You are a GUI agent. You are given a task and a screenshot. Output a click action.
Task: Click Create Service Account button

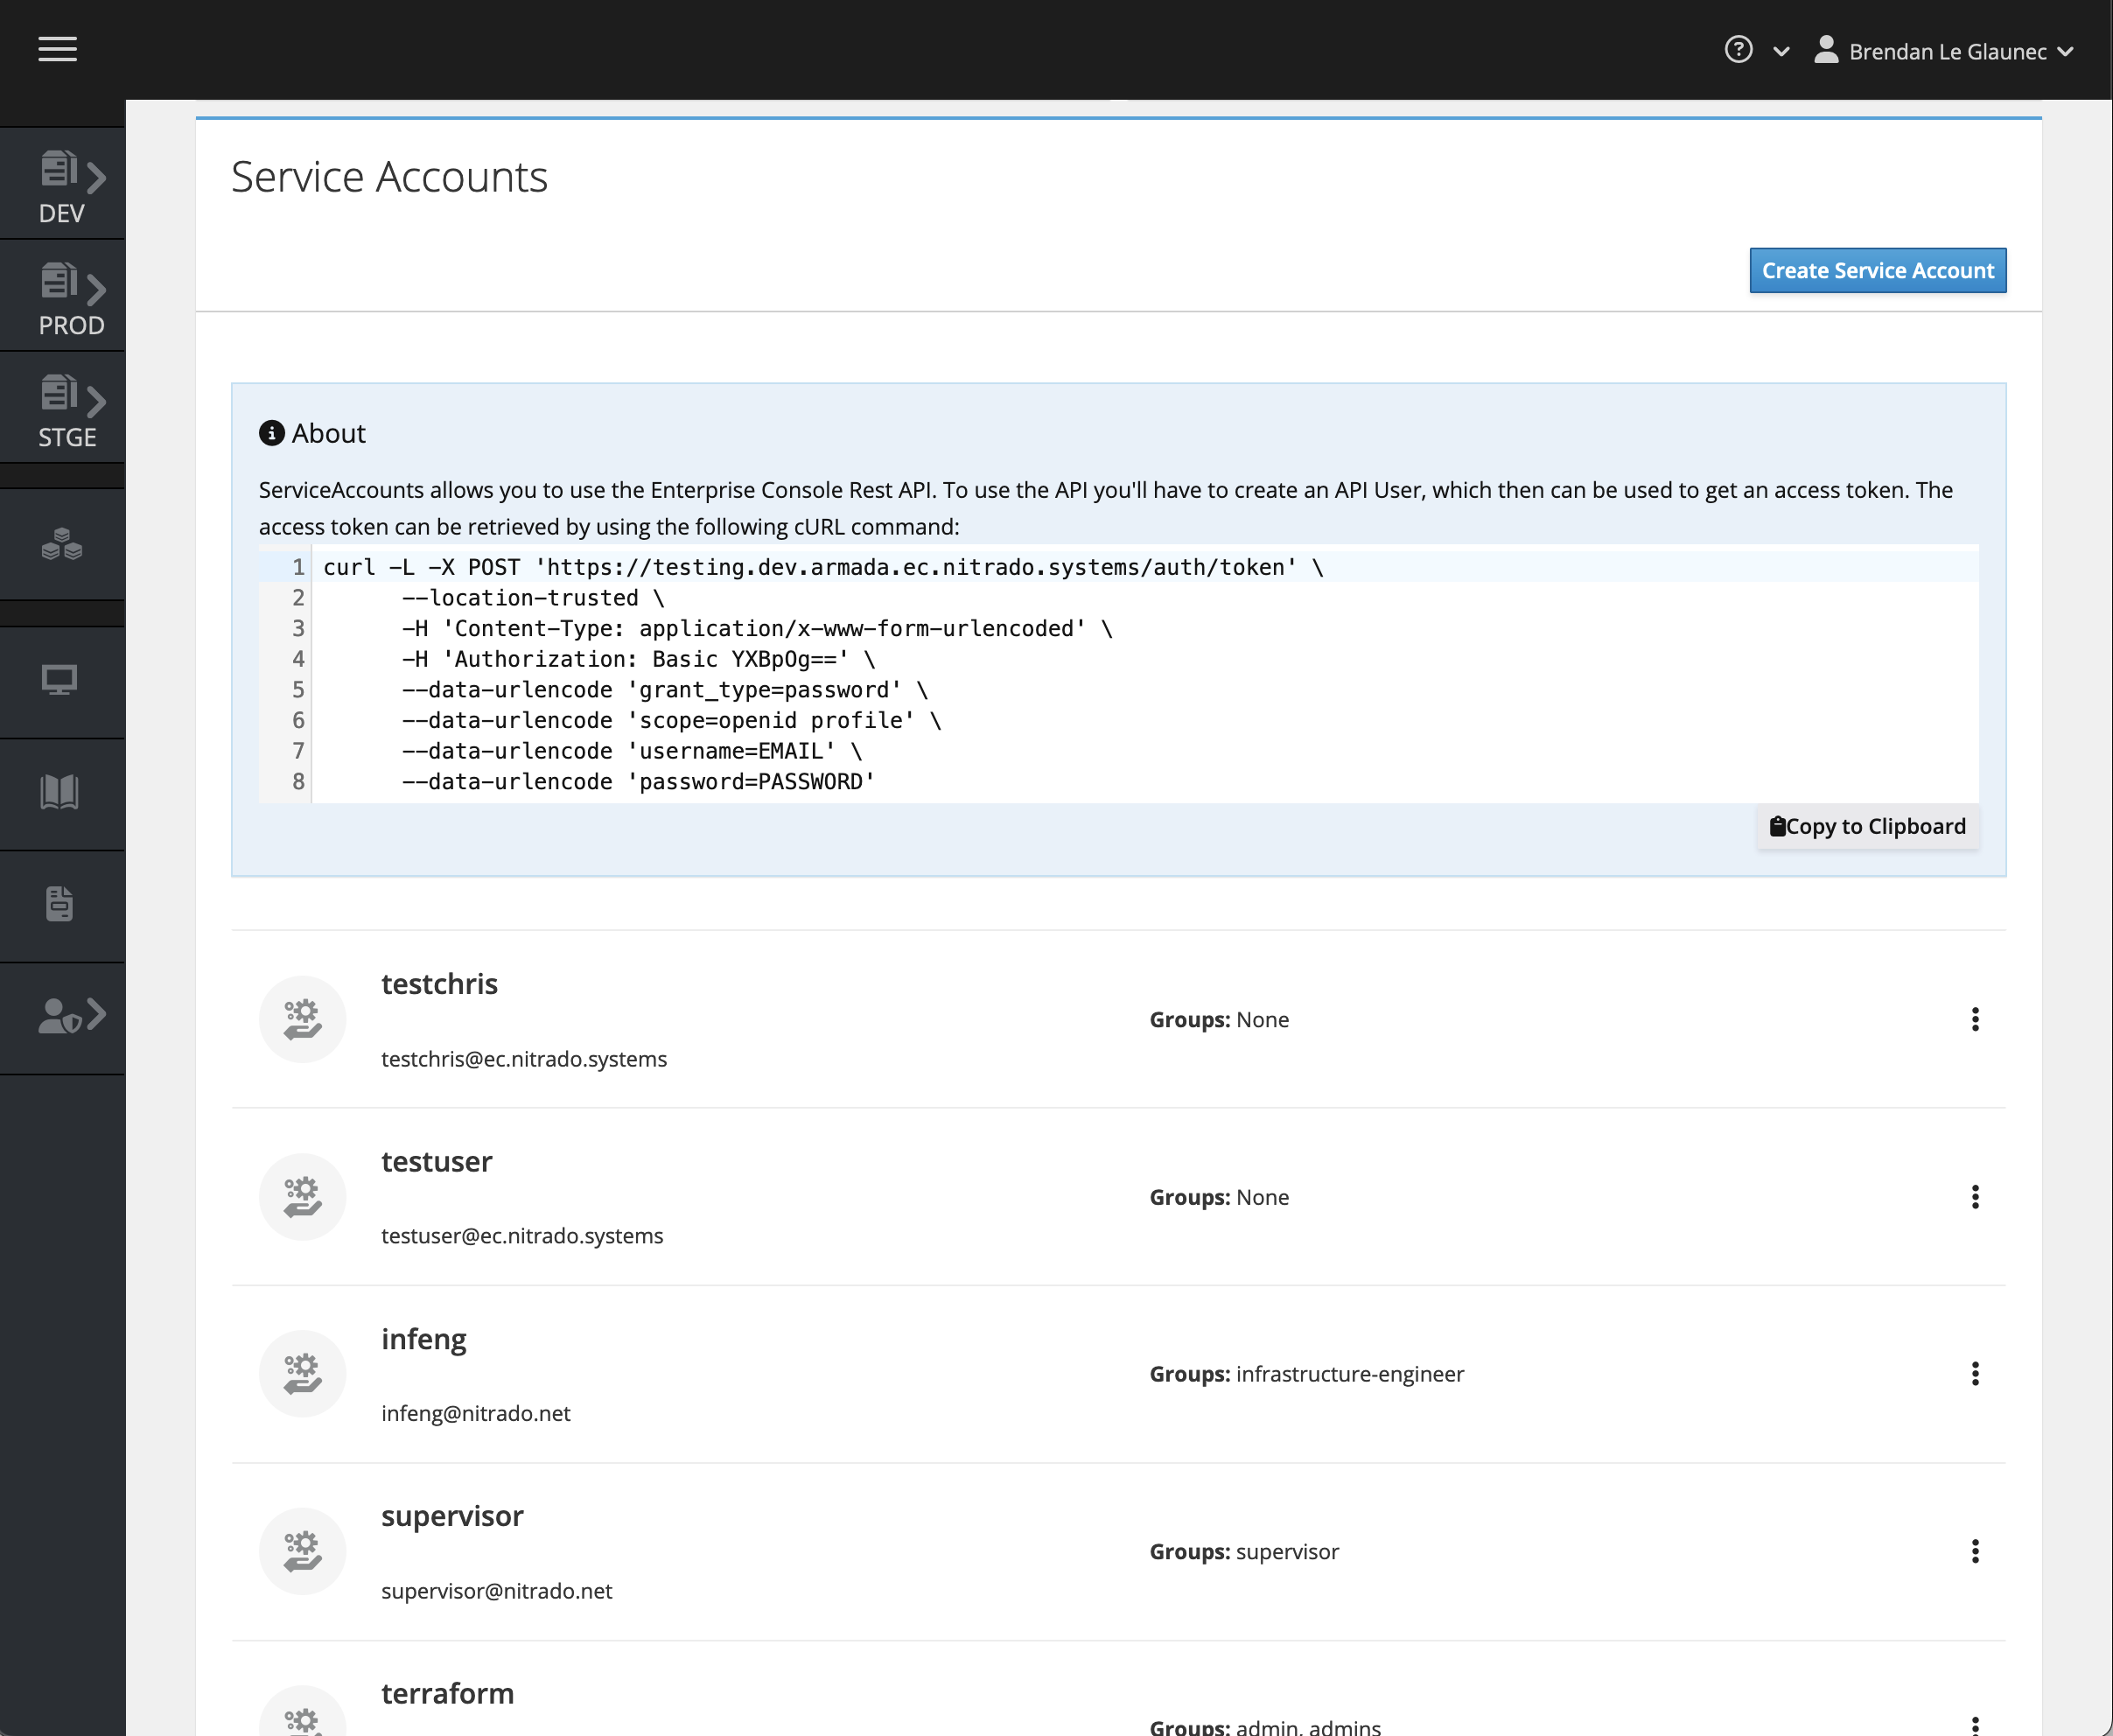pyautogui.click(x=1877, y=270)
